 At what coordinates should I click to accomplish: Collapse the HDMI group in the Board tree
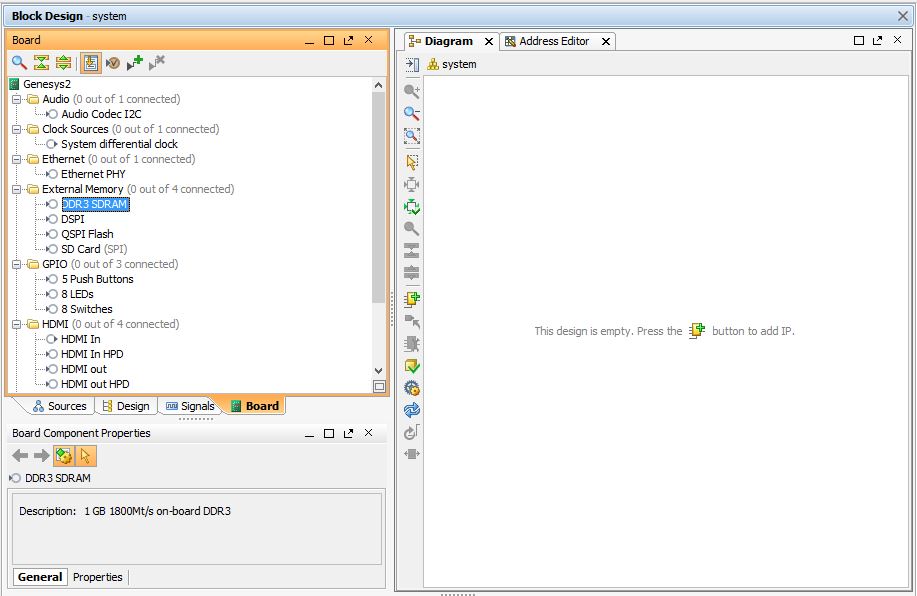click(x=16, y=324)
